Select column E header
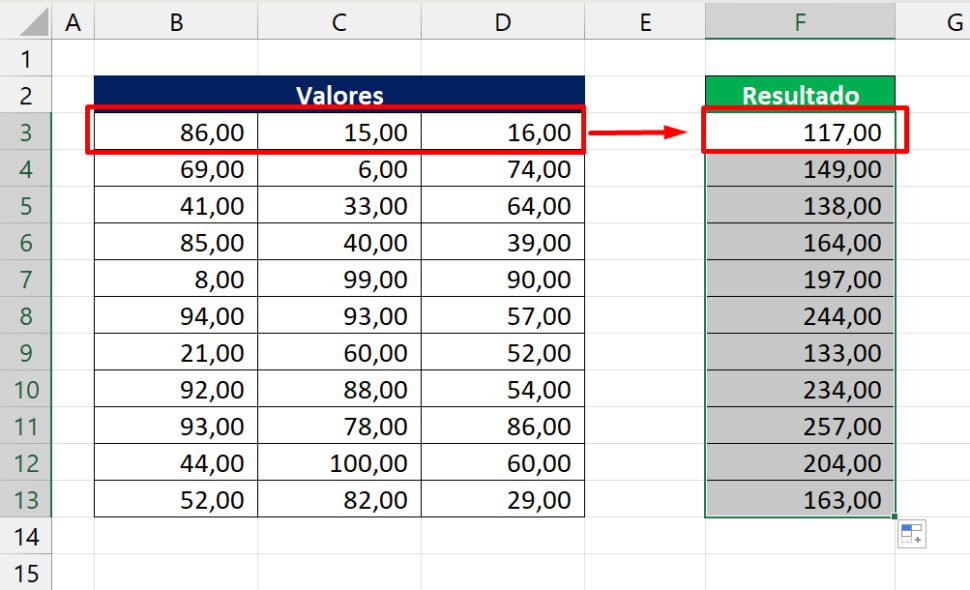Screen dimensions: 970x590 (x=644, y=22)
